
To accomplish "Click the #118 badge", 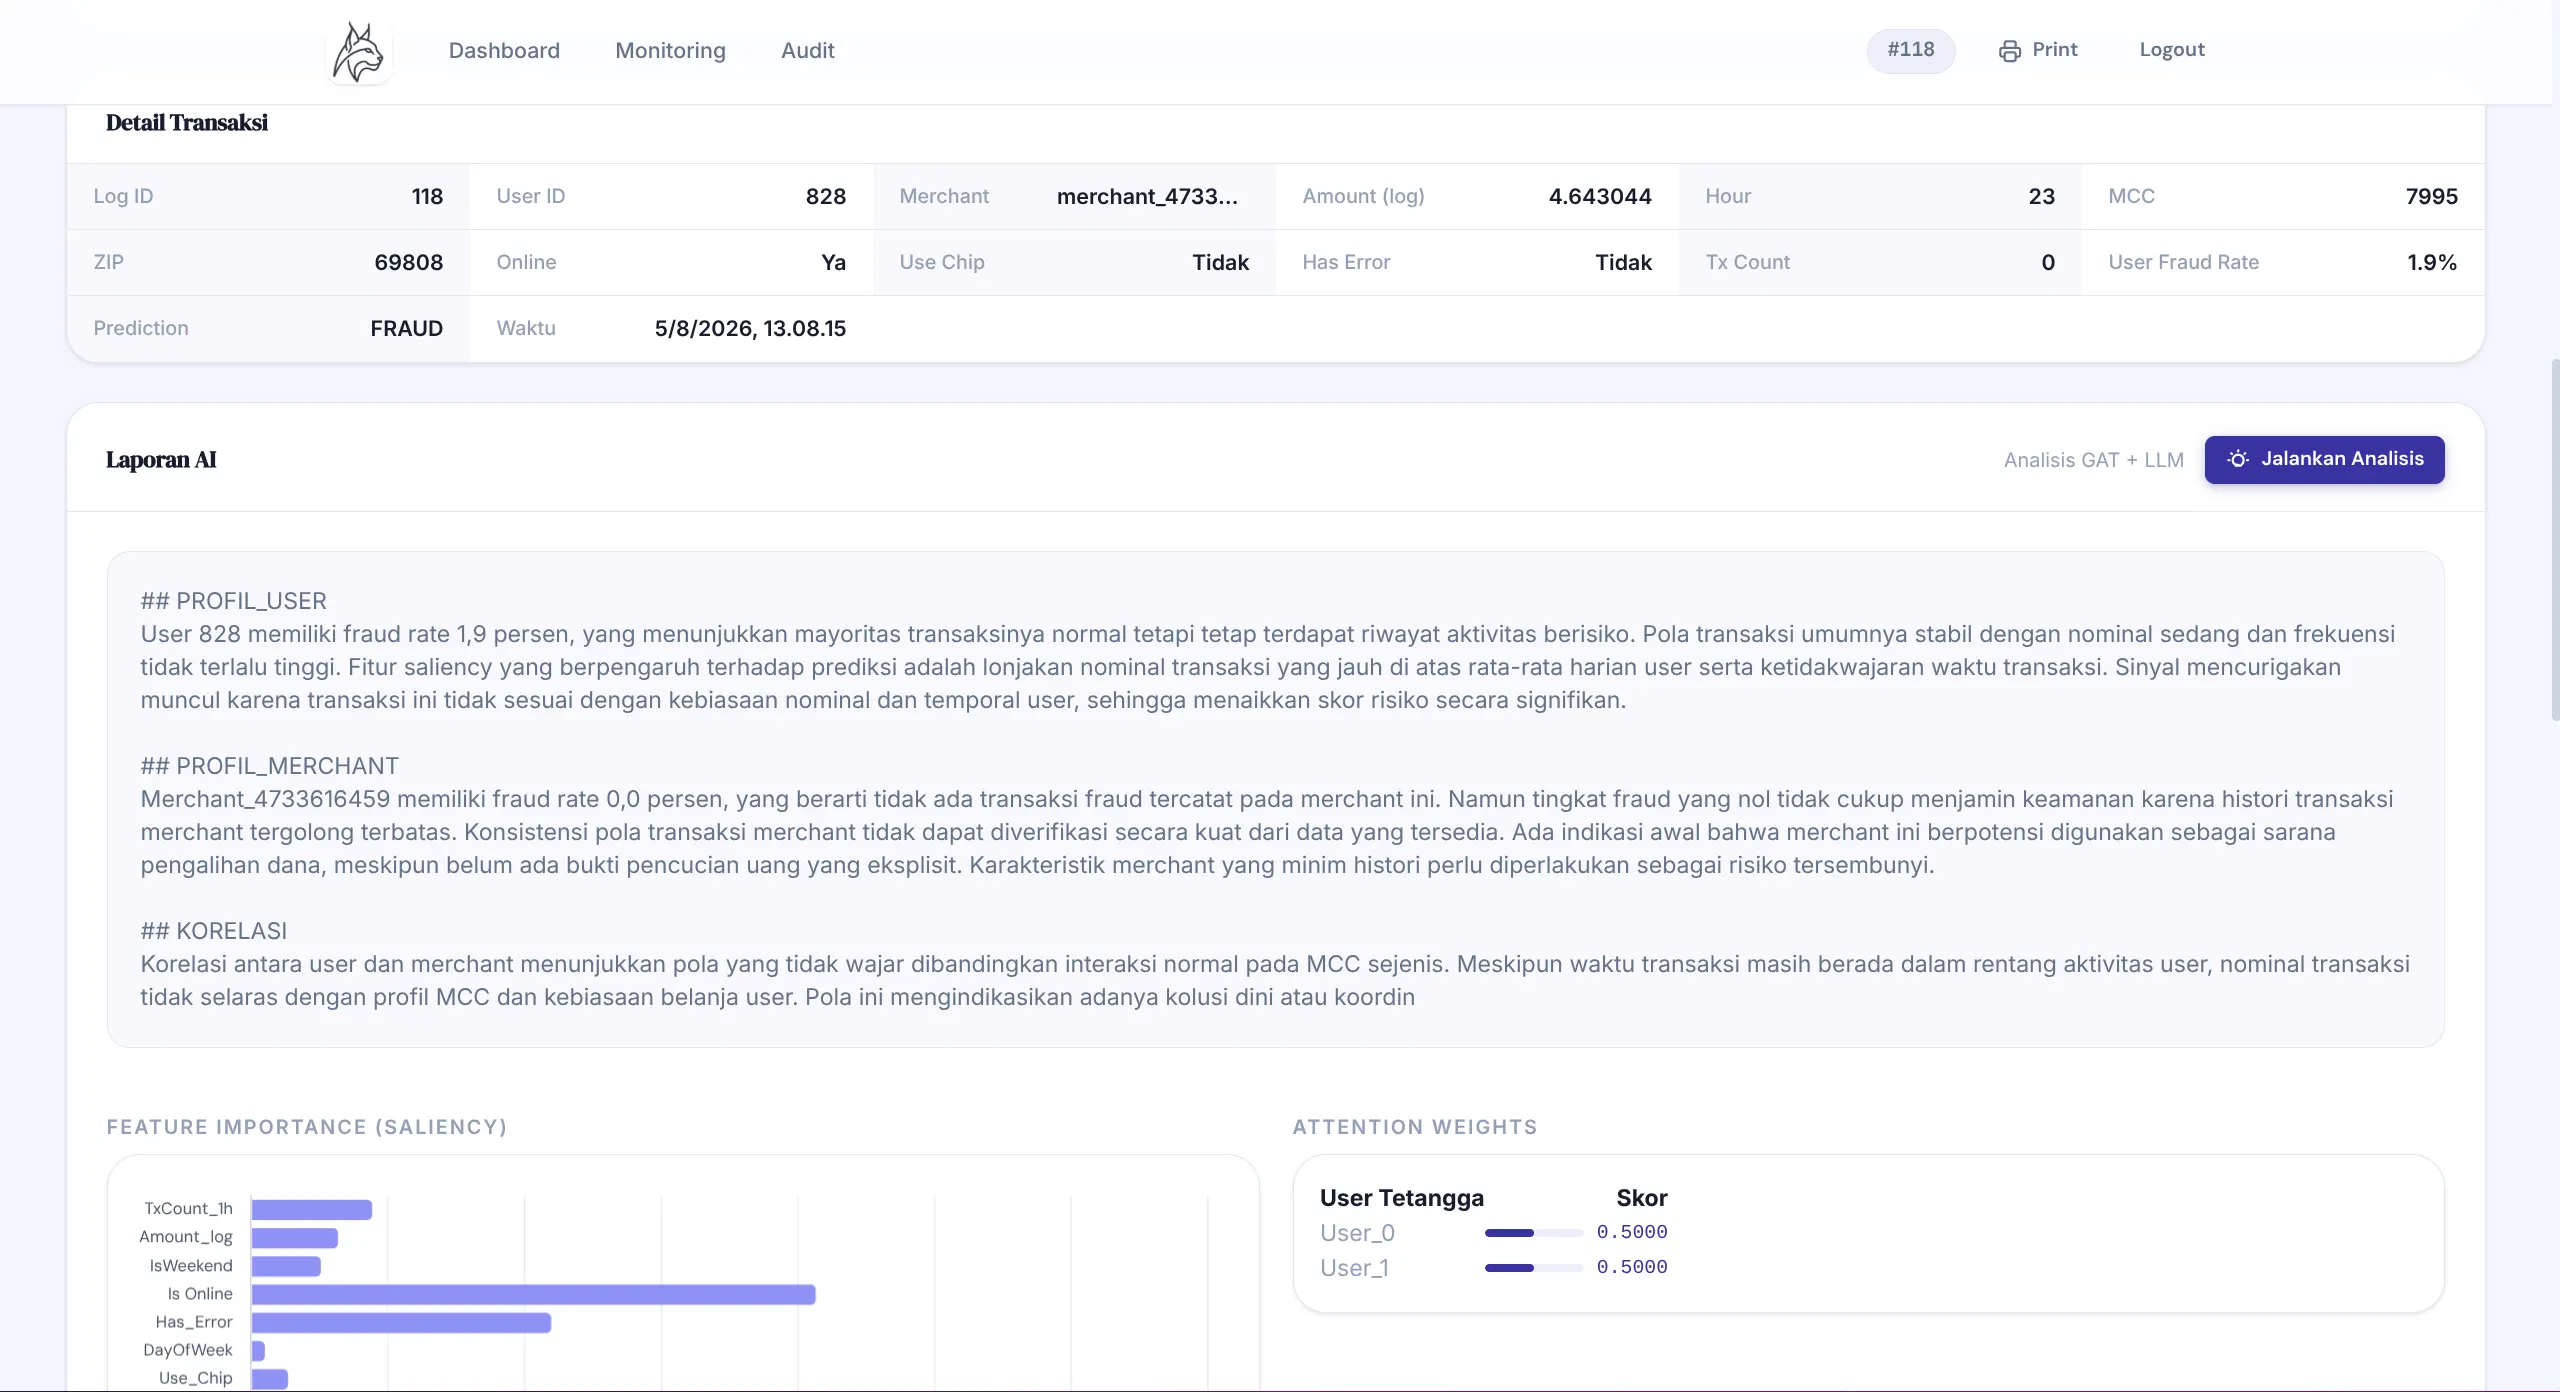I will pos(1910,50).
